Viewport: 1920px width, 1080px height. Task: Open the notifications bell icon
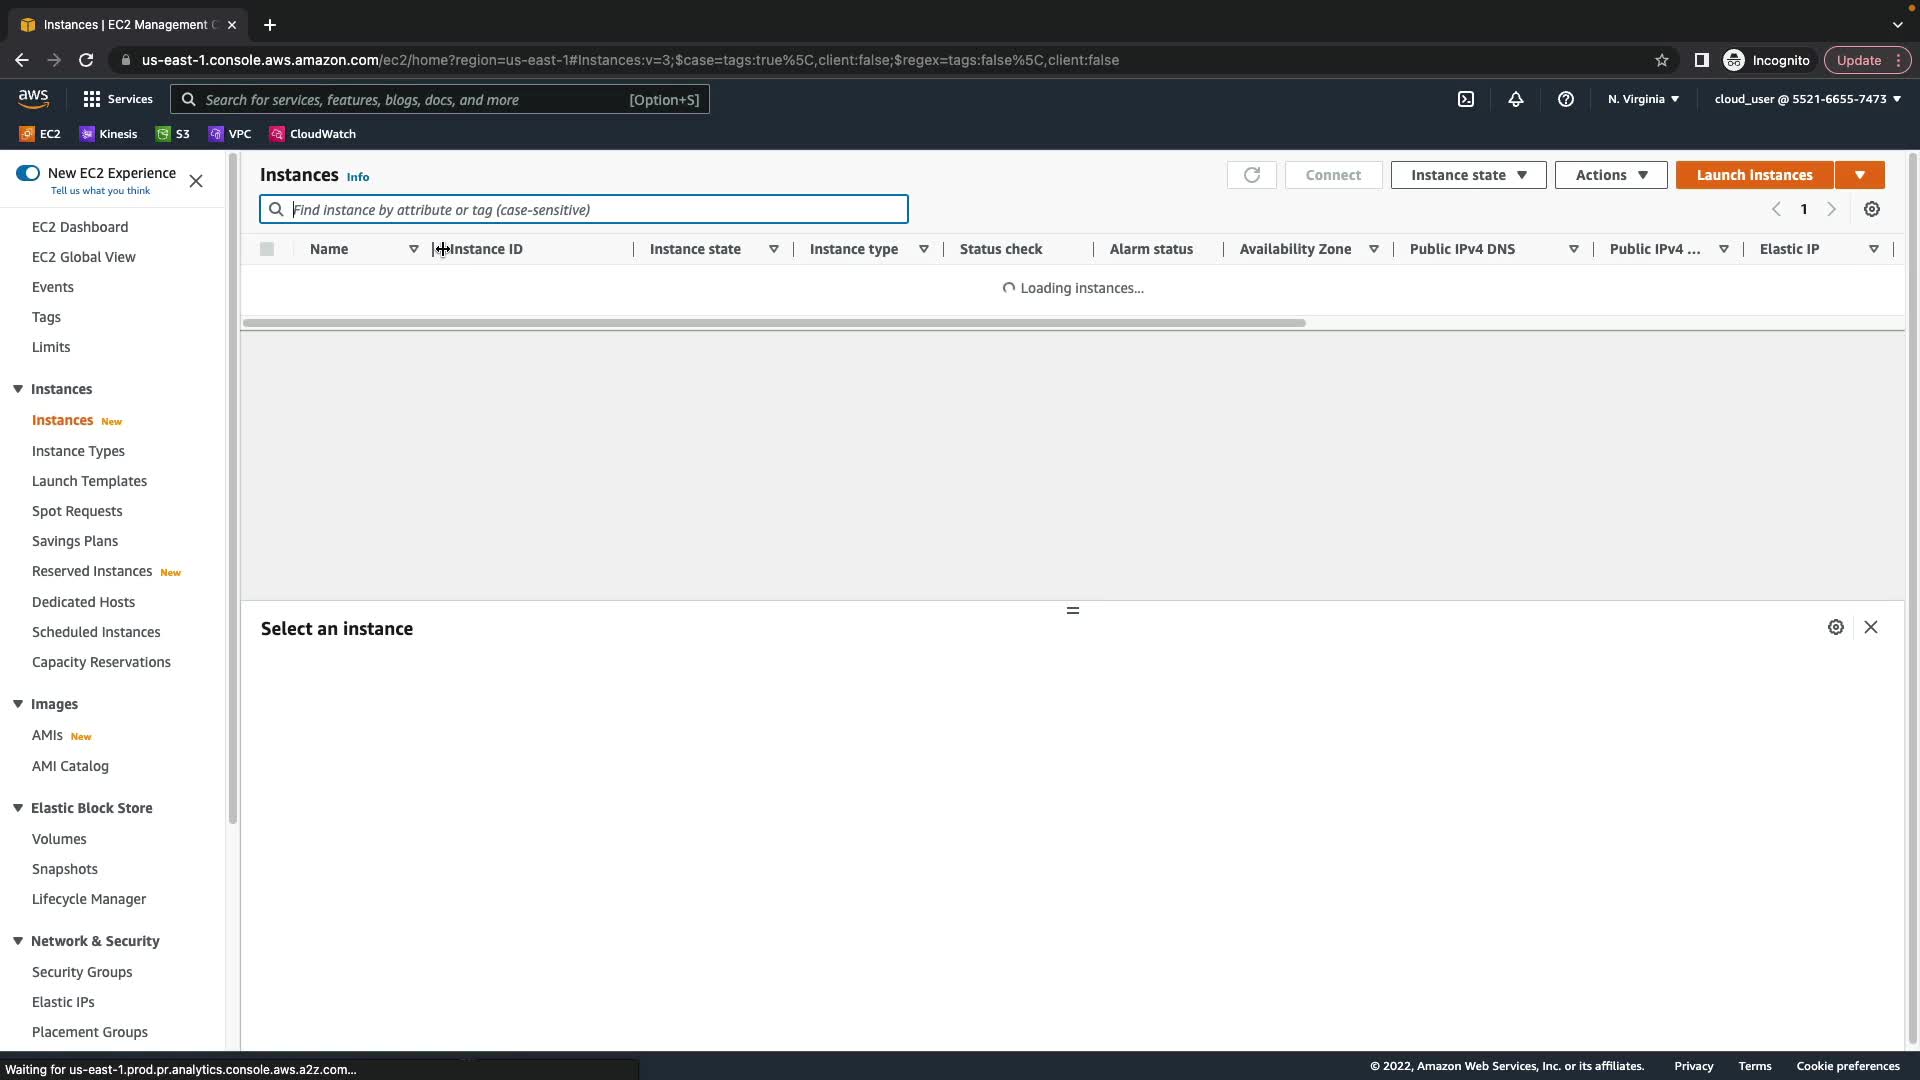click(x=1515, y=99)
